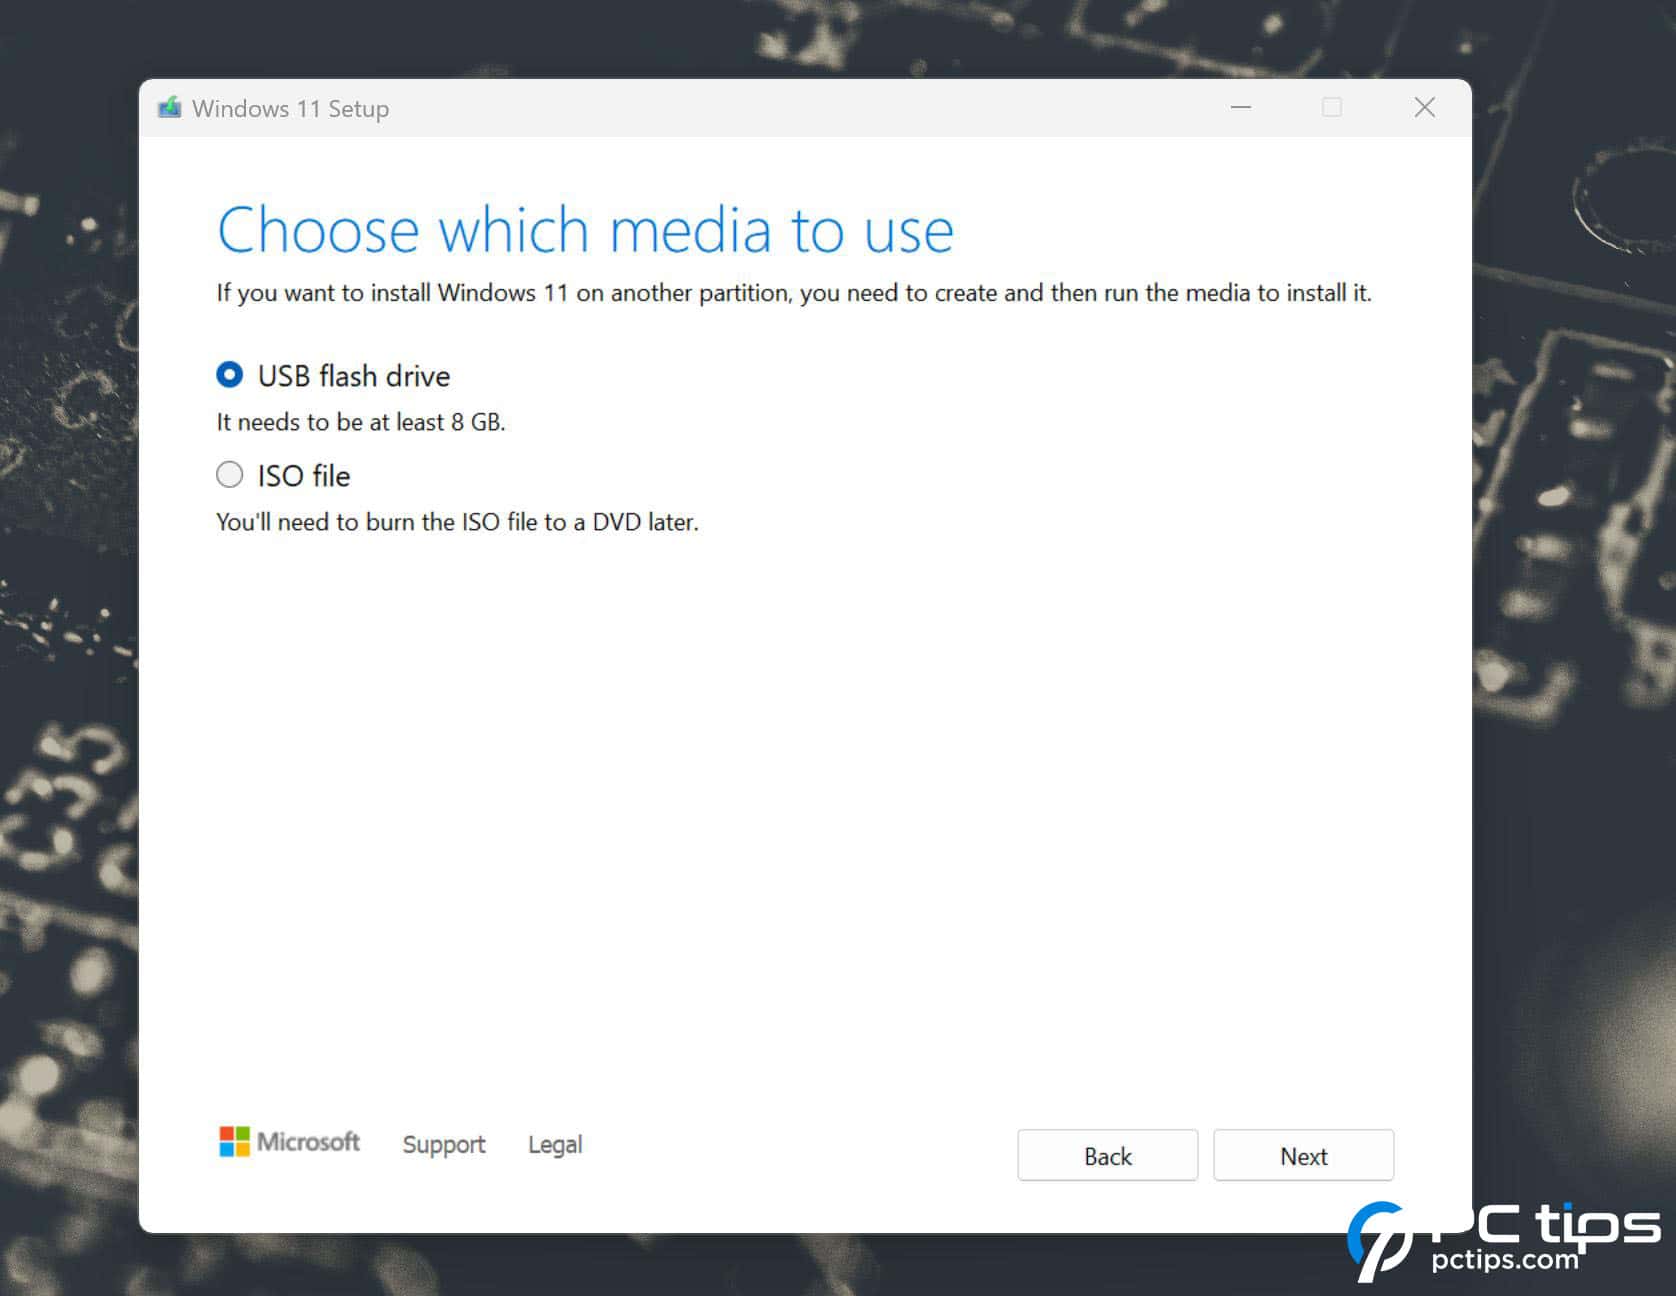1676x1296 pixels.
Task: Click the Windows 11 Setup title text
Action: (291, 108)
